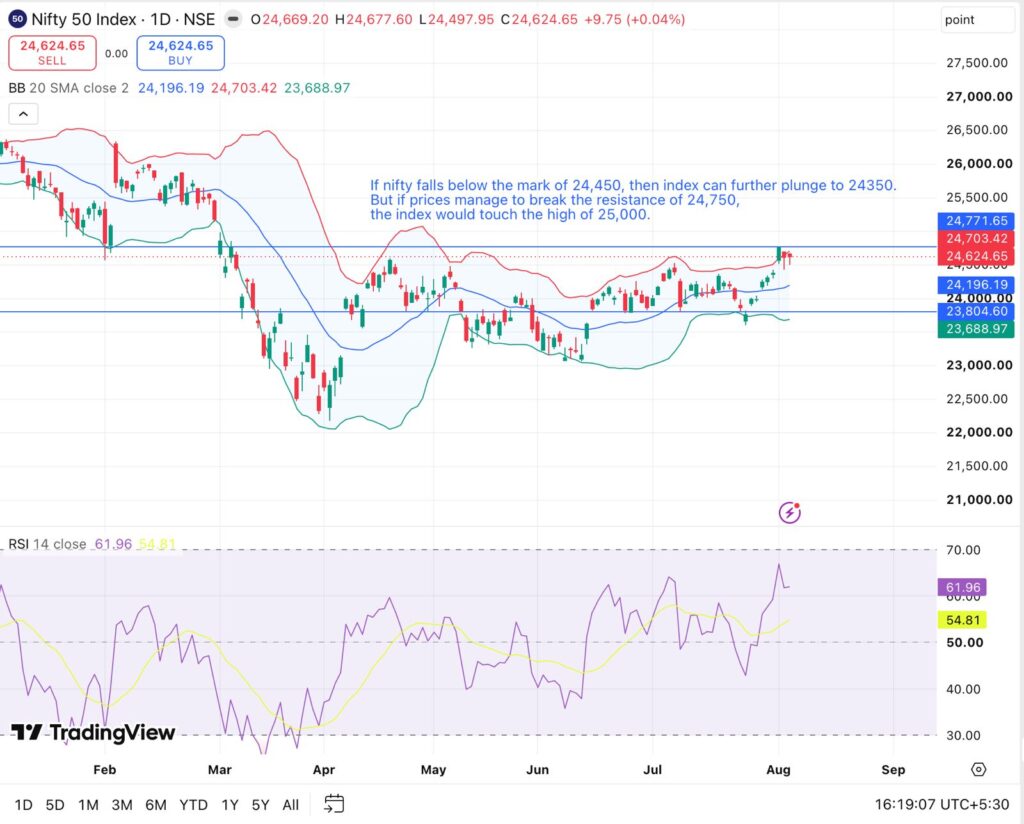Select the RSI 14 close indicator legend
1024x824 pixels.
[47, 544]
